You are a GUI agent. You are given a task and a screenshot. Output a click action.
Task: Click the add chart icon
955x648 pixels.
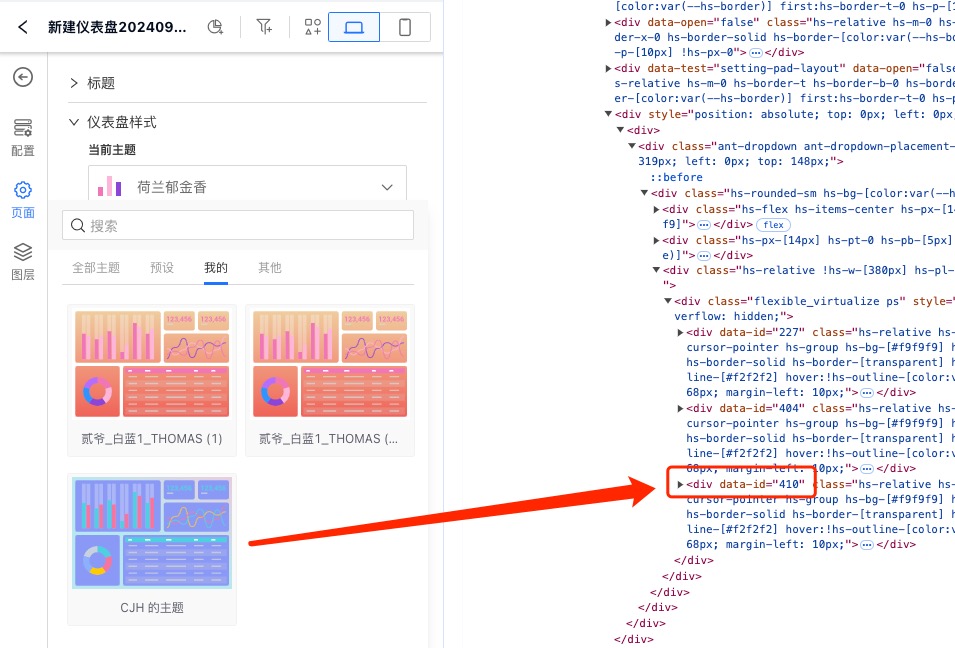click(x=215, y=27)
